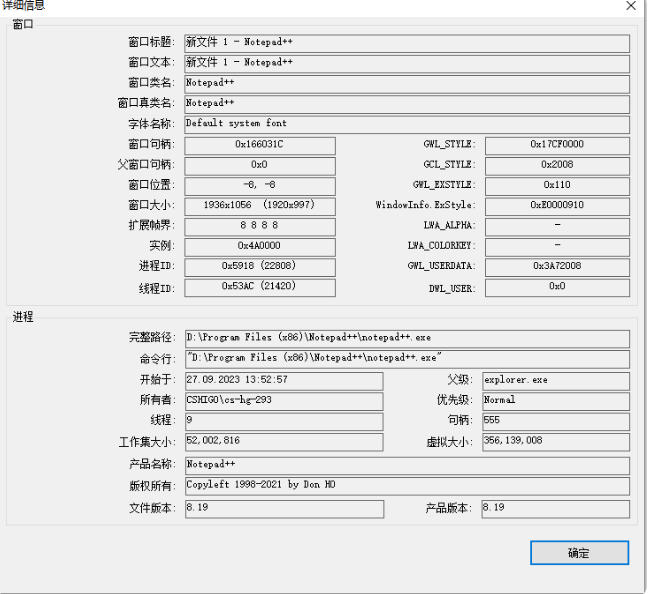Click the 进程ID field showing 0x5918
Image resolution: width=651 pixels, height=594 pixels.
259,267
